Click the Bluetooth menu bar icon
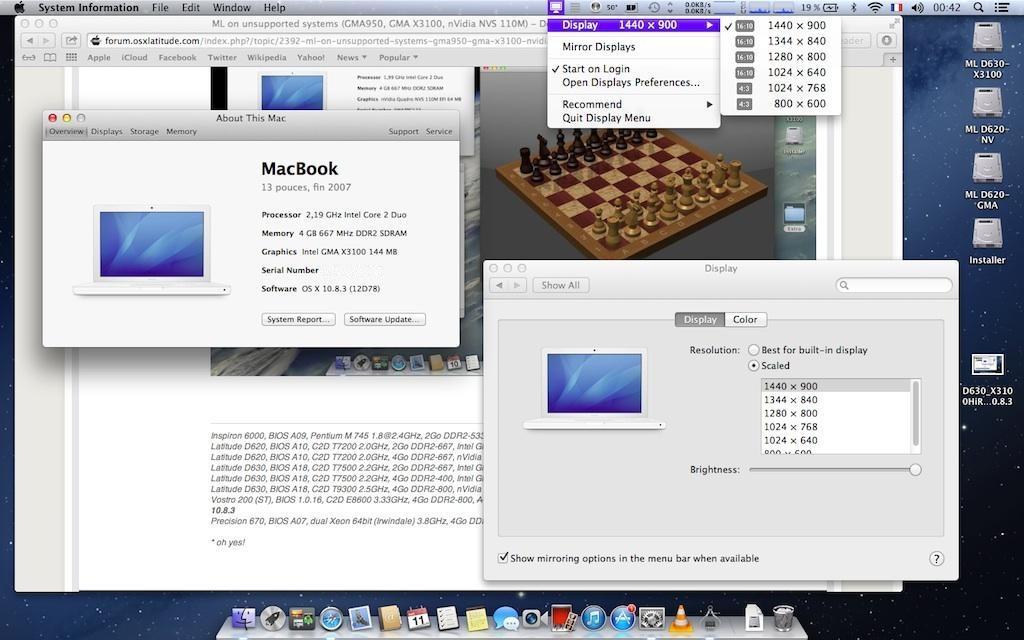The height and width of the screenshot is (640, 1024). [853, 8]
